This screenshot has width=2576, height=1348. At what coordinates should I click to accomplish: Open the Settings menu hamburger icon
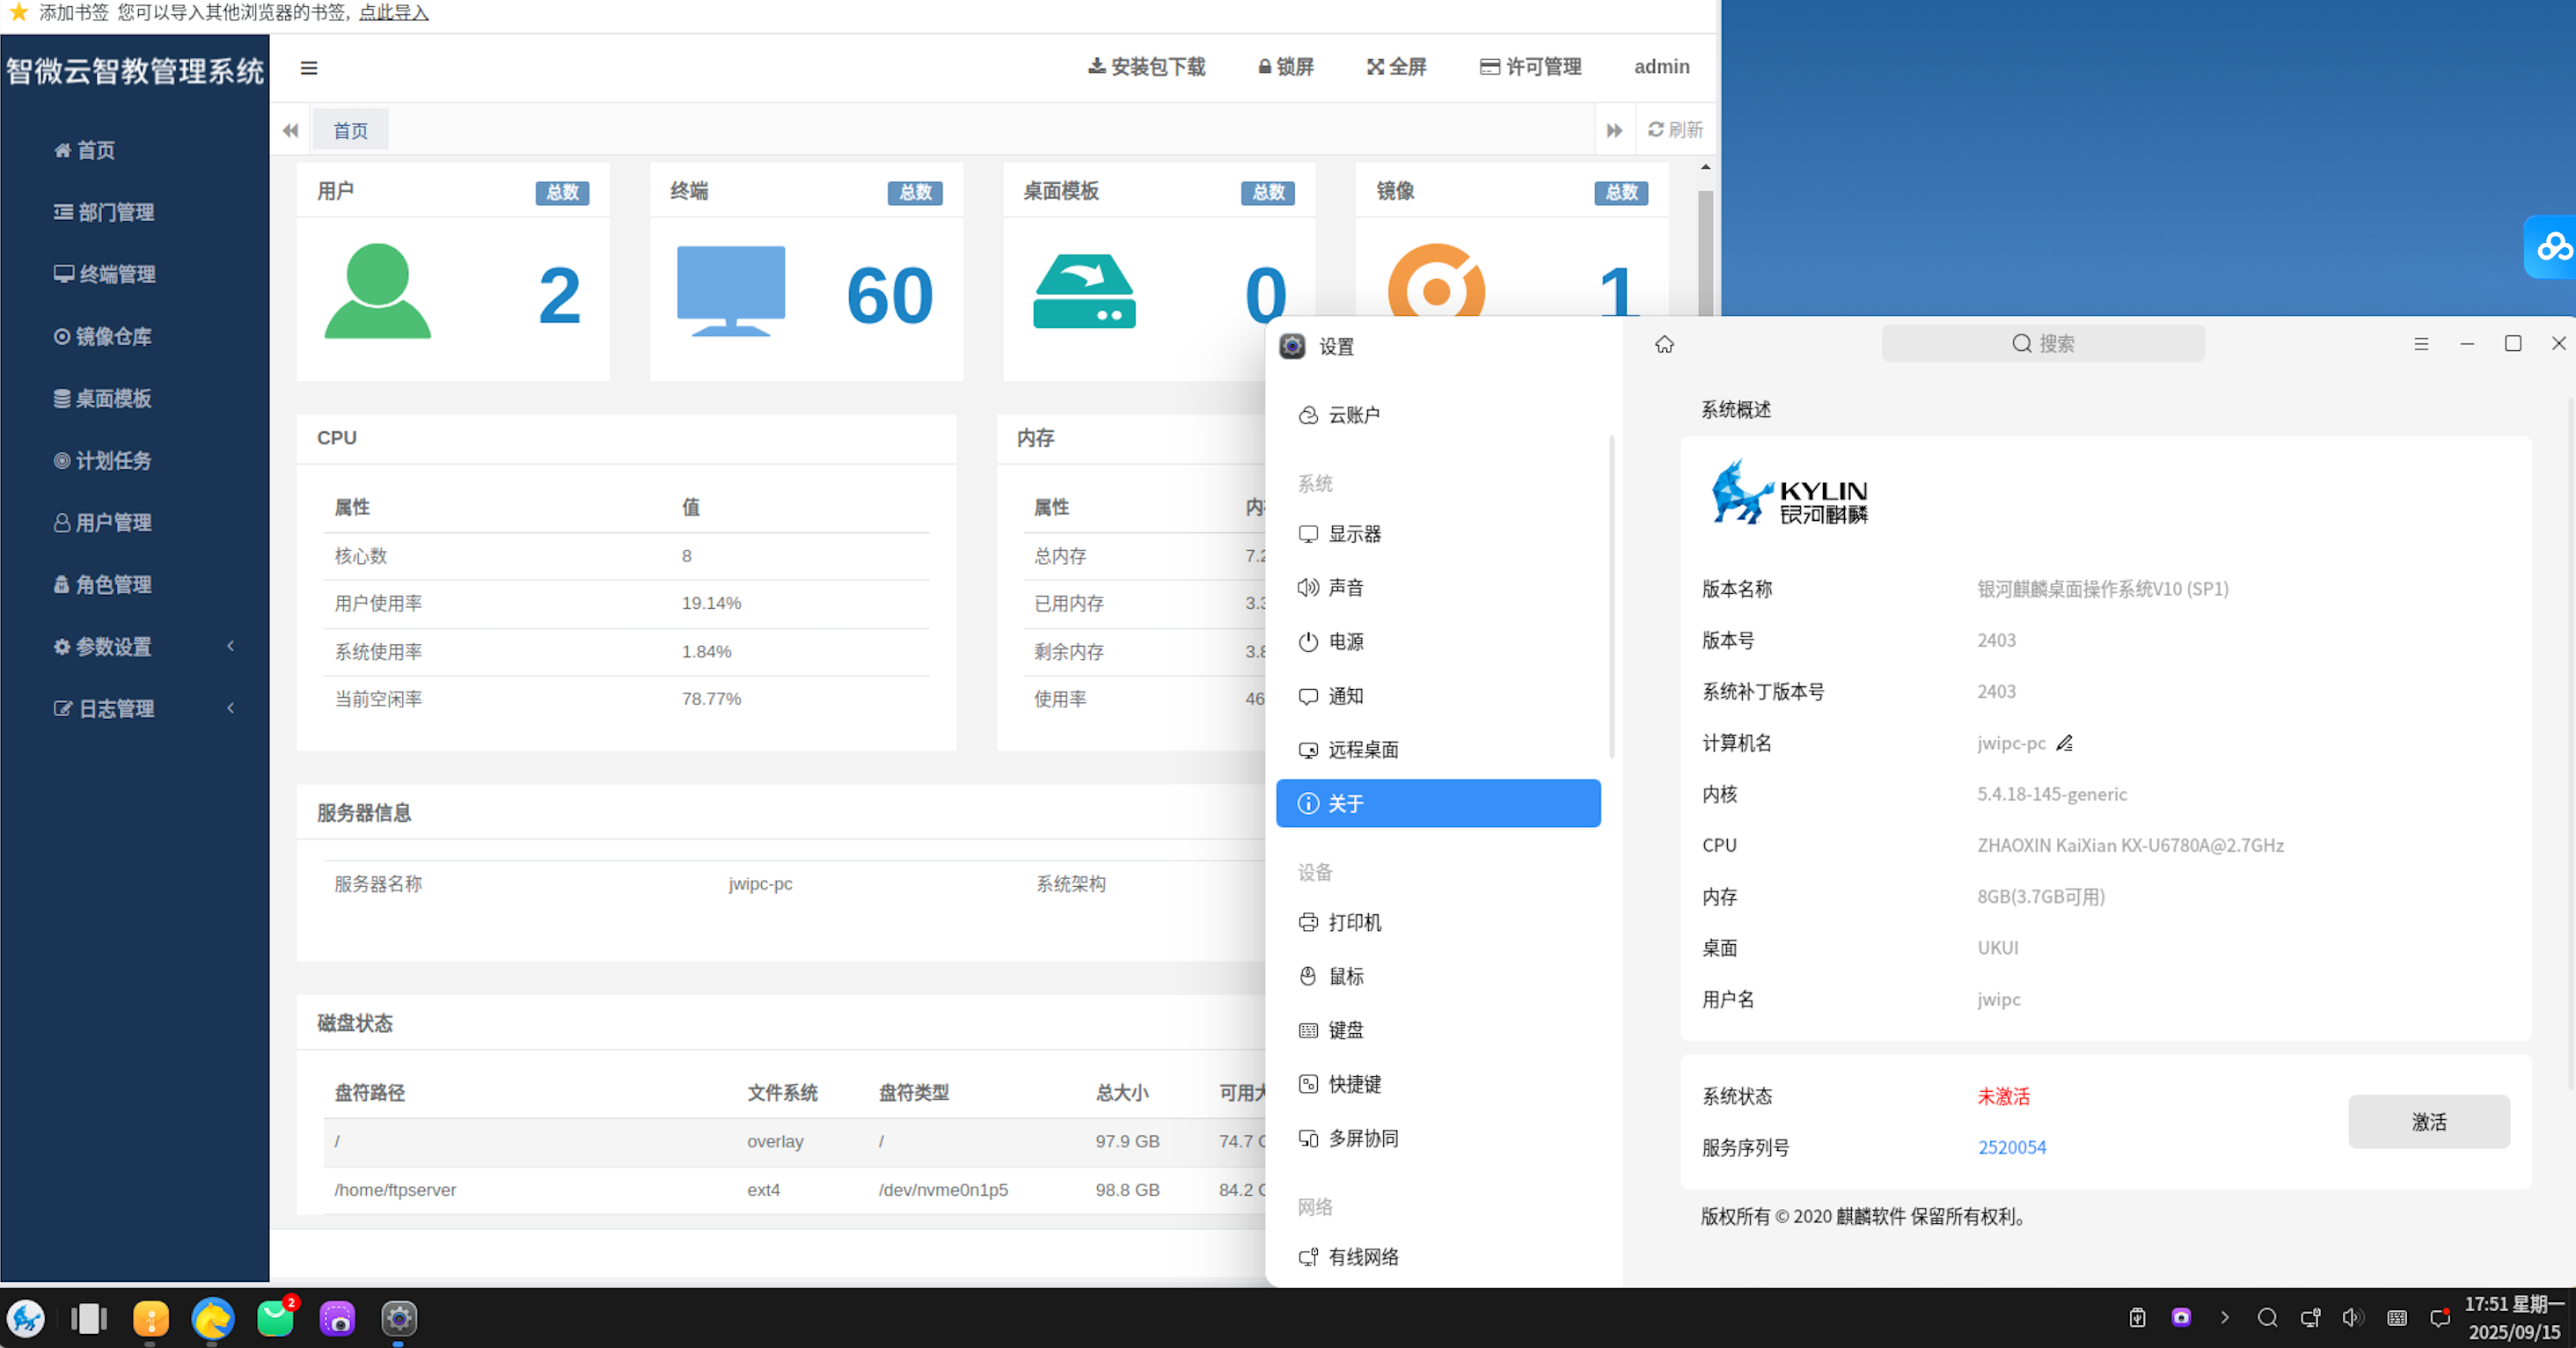2421,344
